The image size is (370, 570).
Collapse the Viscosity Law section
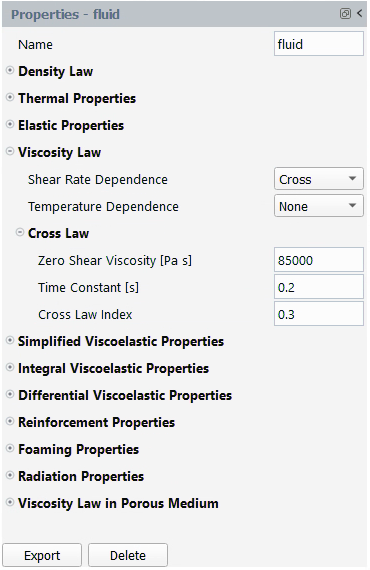click(10, 151)
